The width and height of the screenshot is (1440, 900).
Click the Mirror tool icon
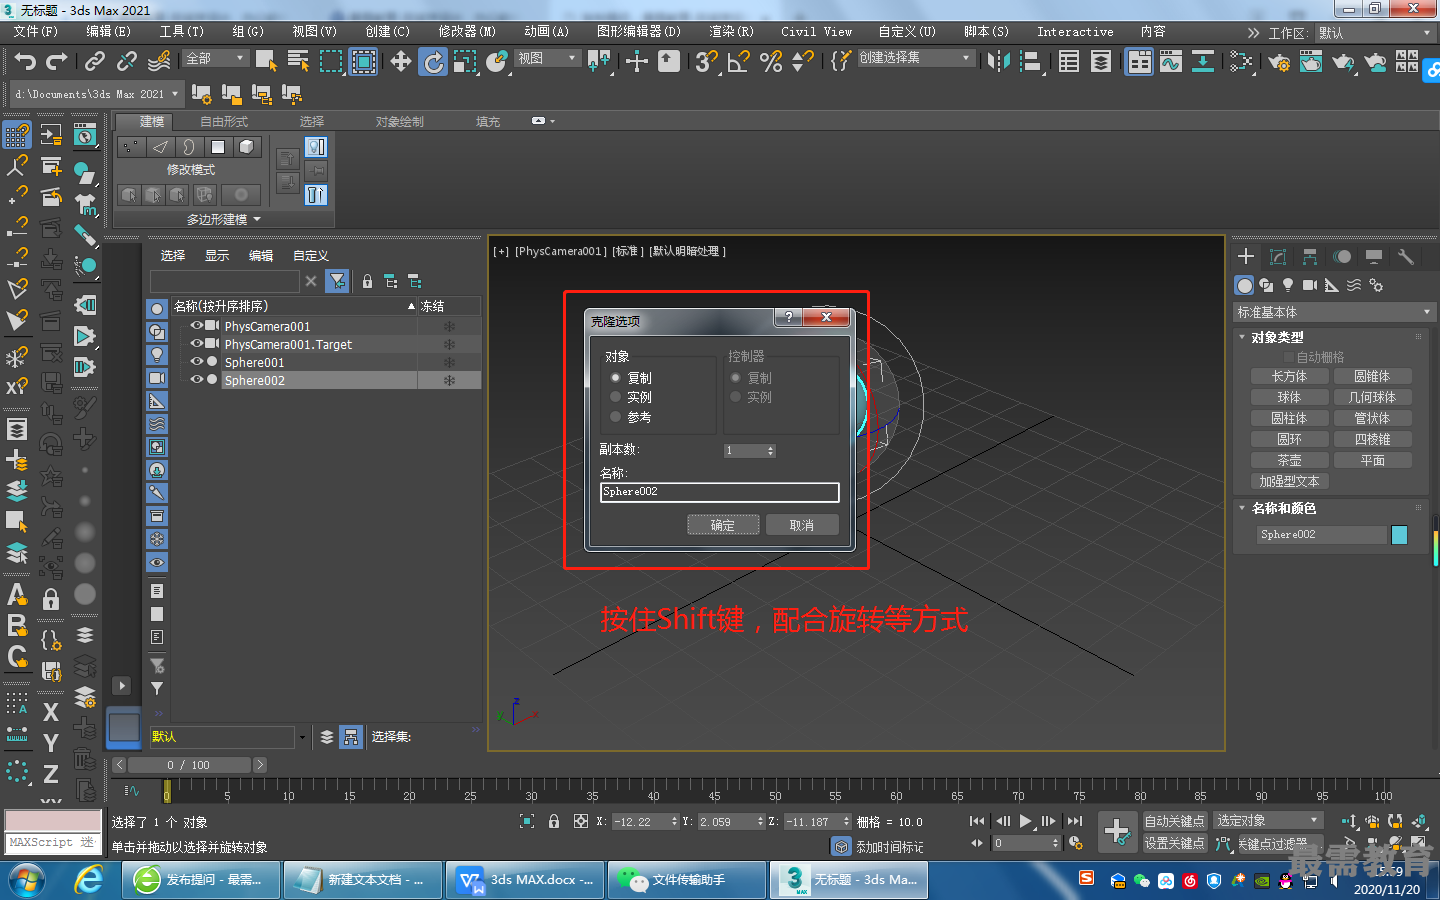click(998, 62)
